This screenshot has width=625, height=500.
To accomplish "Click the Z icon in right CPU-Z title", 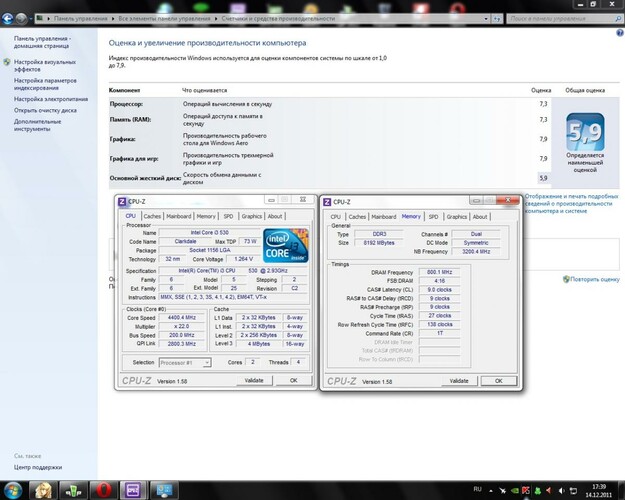I will 327,202.
